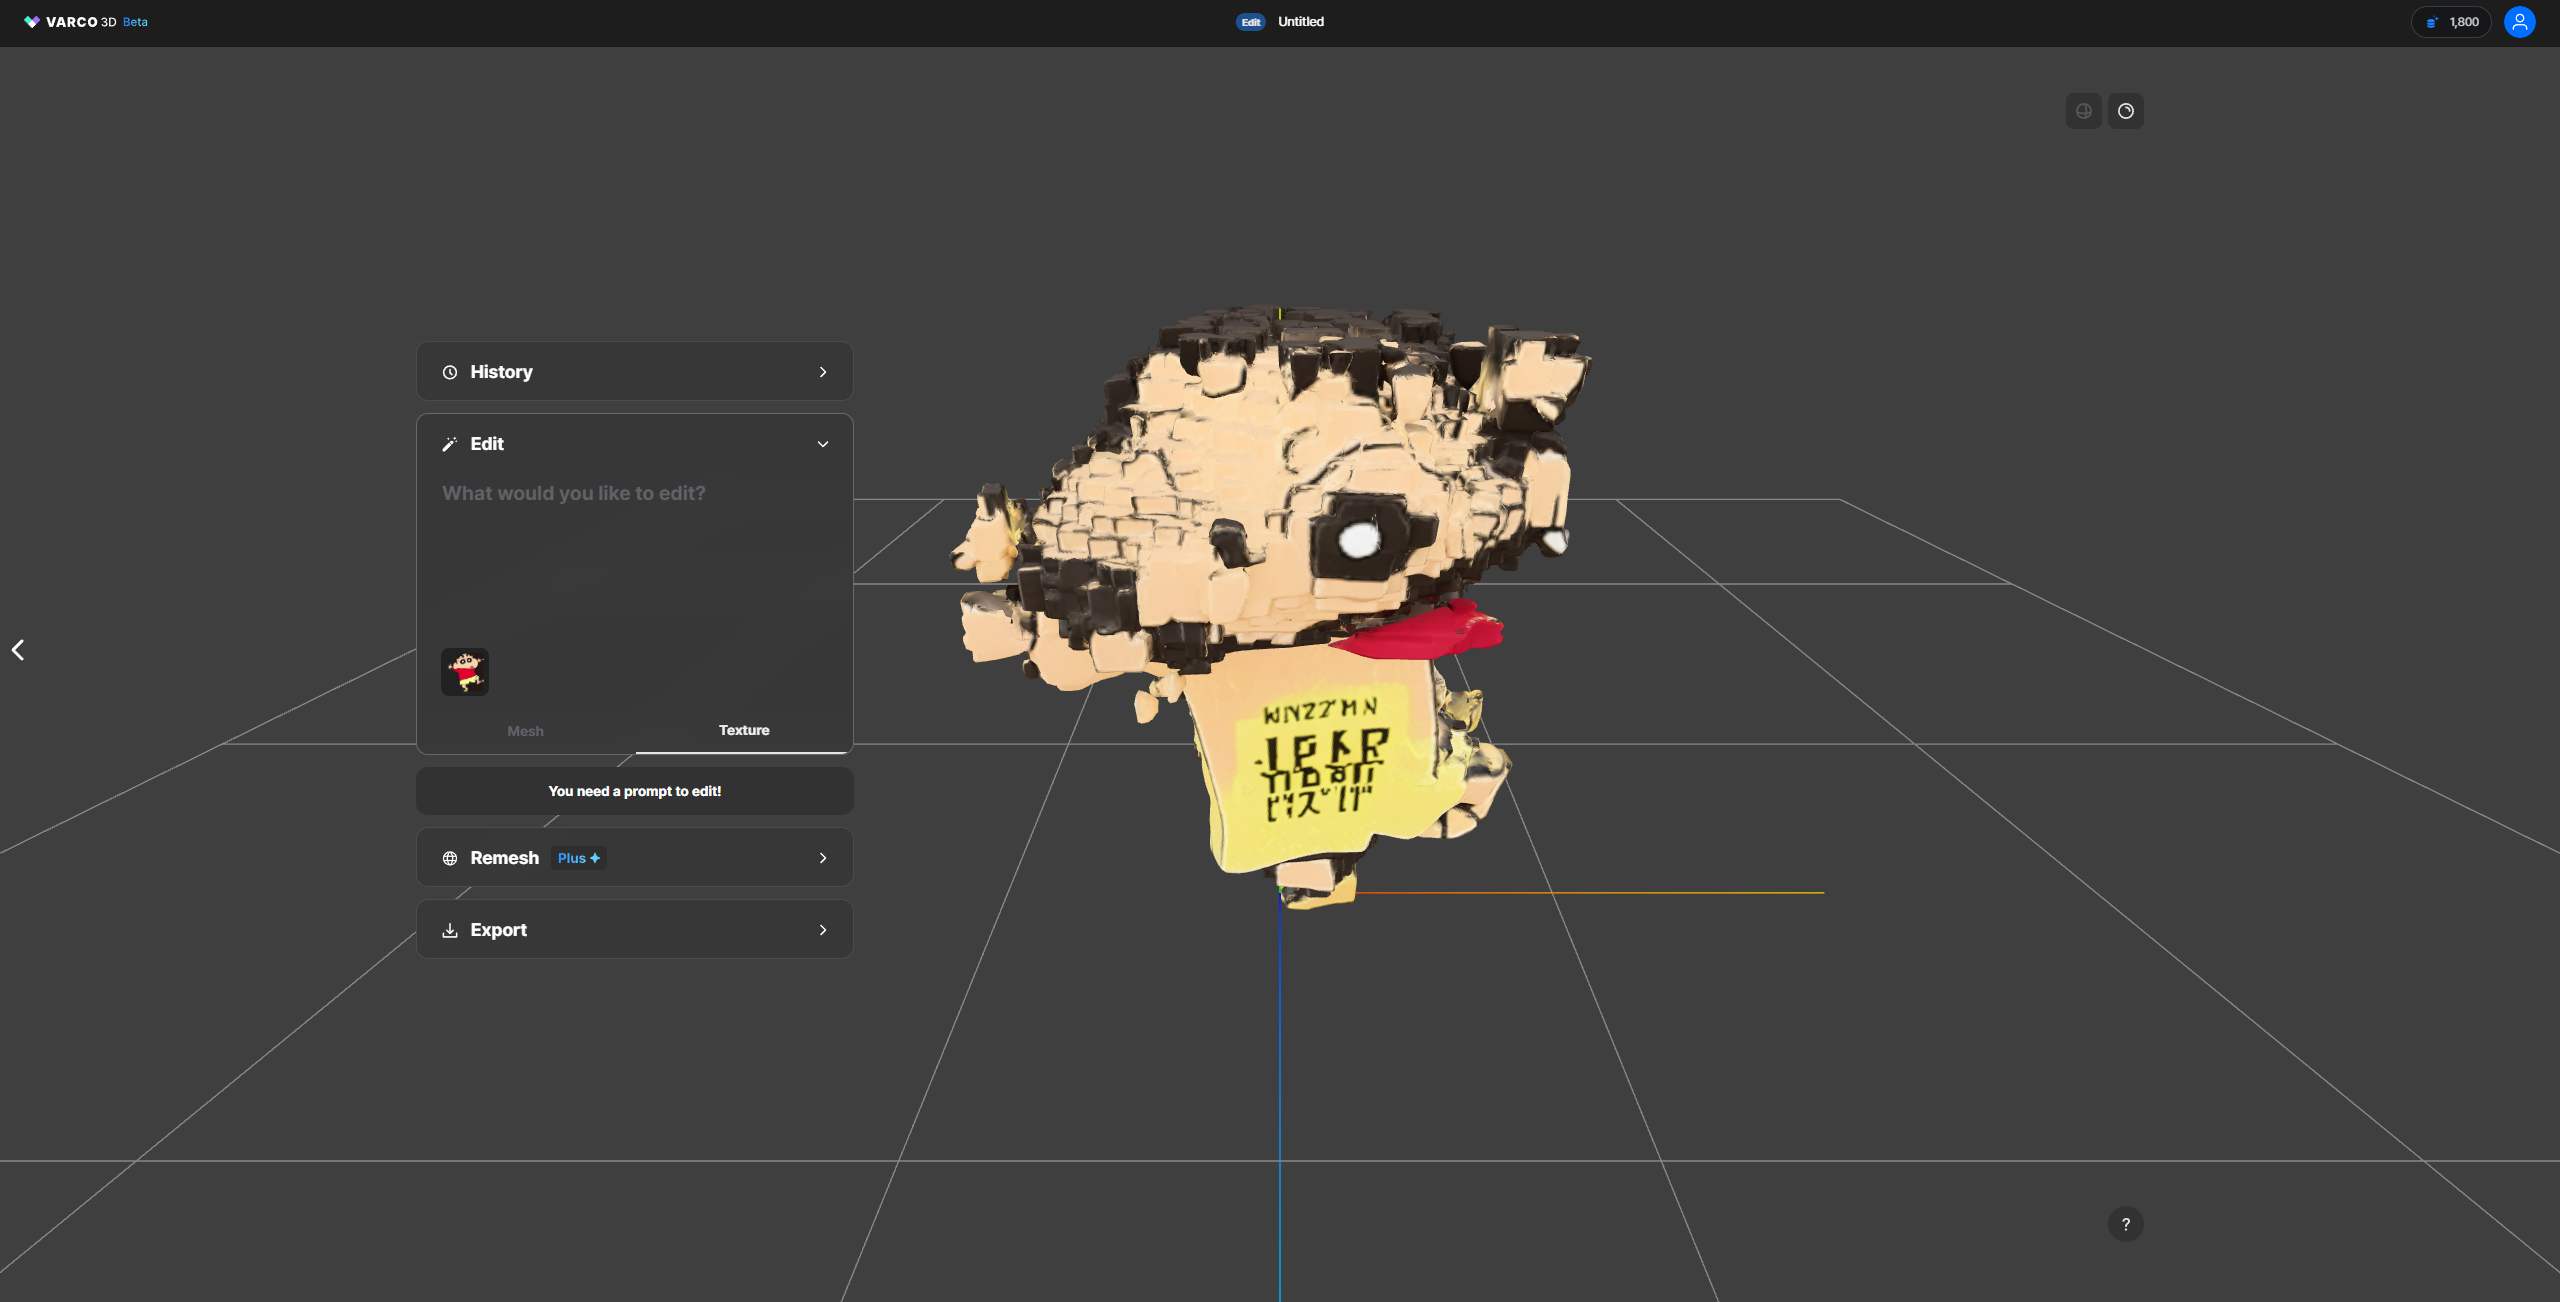Click the History clock icon

click(450, 372)
